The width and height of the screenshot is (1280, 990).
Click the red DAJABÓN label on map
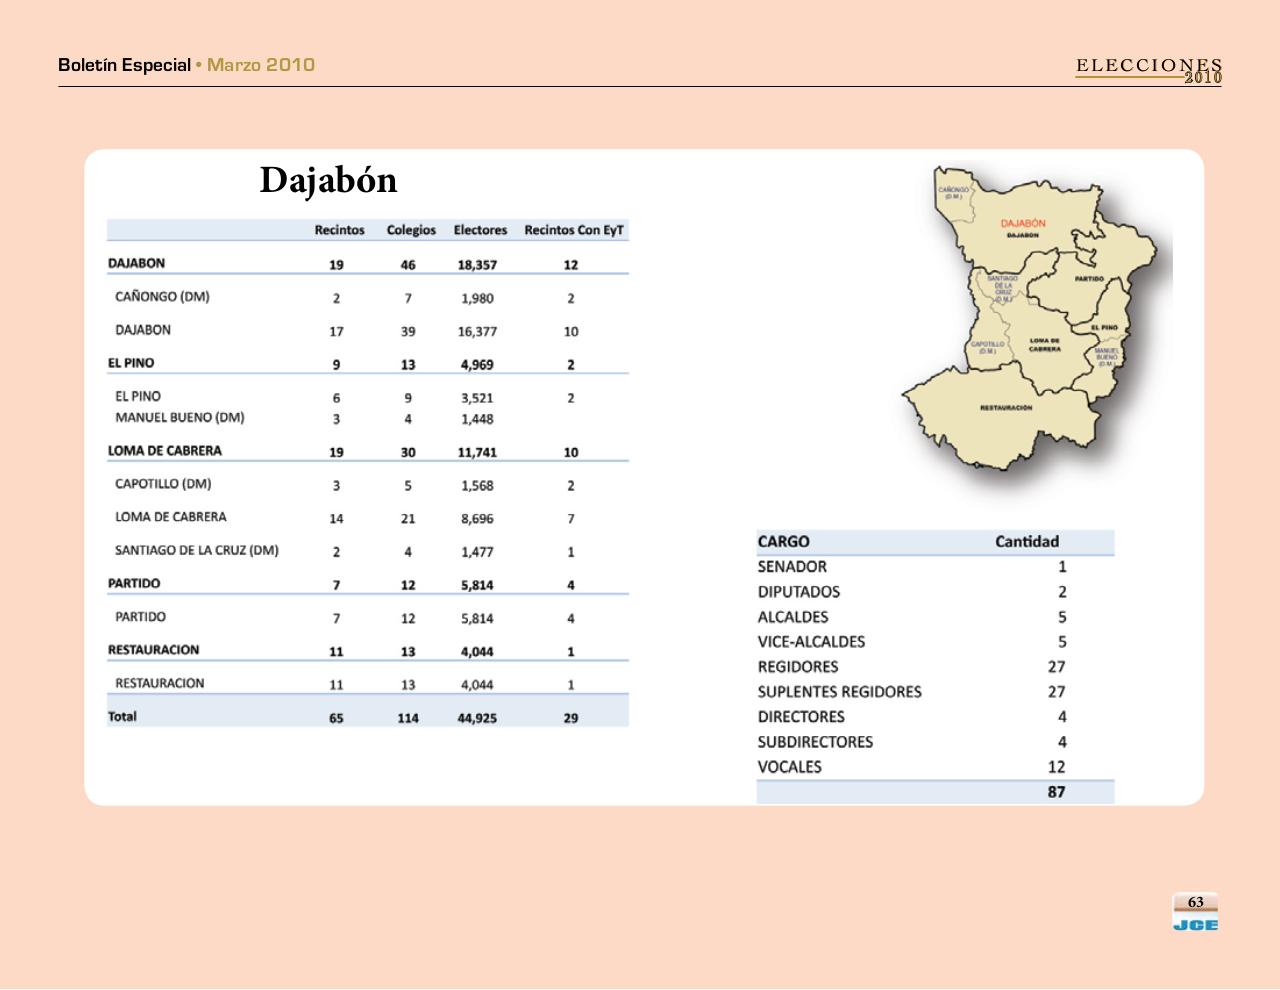click(x=1022, y=224)
